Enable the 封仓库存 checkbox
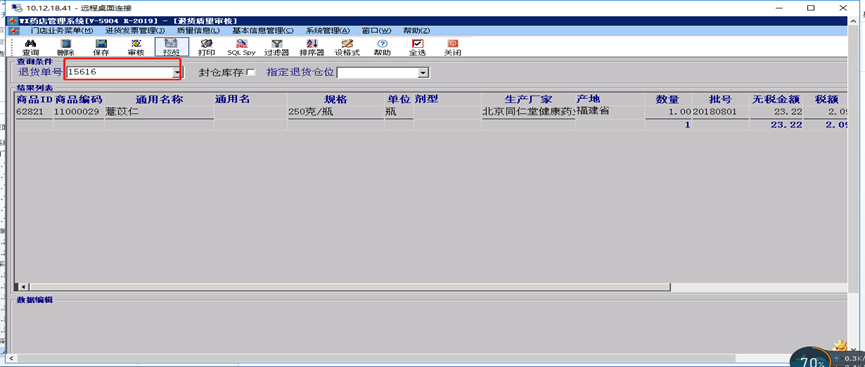The height and width of the screenshot is (367, 865). pyautogui.click(x=251, y=72)
